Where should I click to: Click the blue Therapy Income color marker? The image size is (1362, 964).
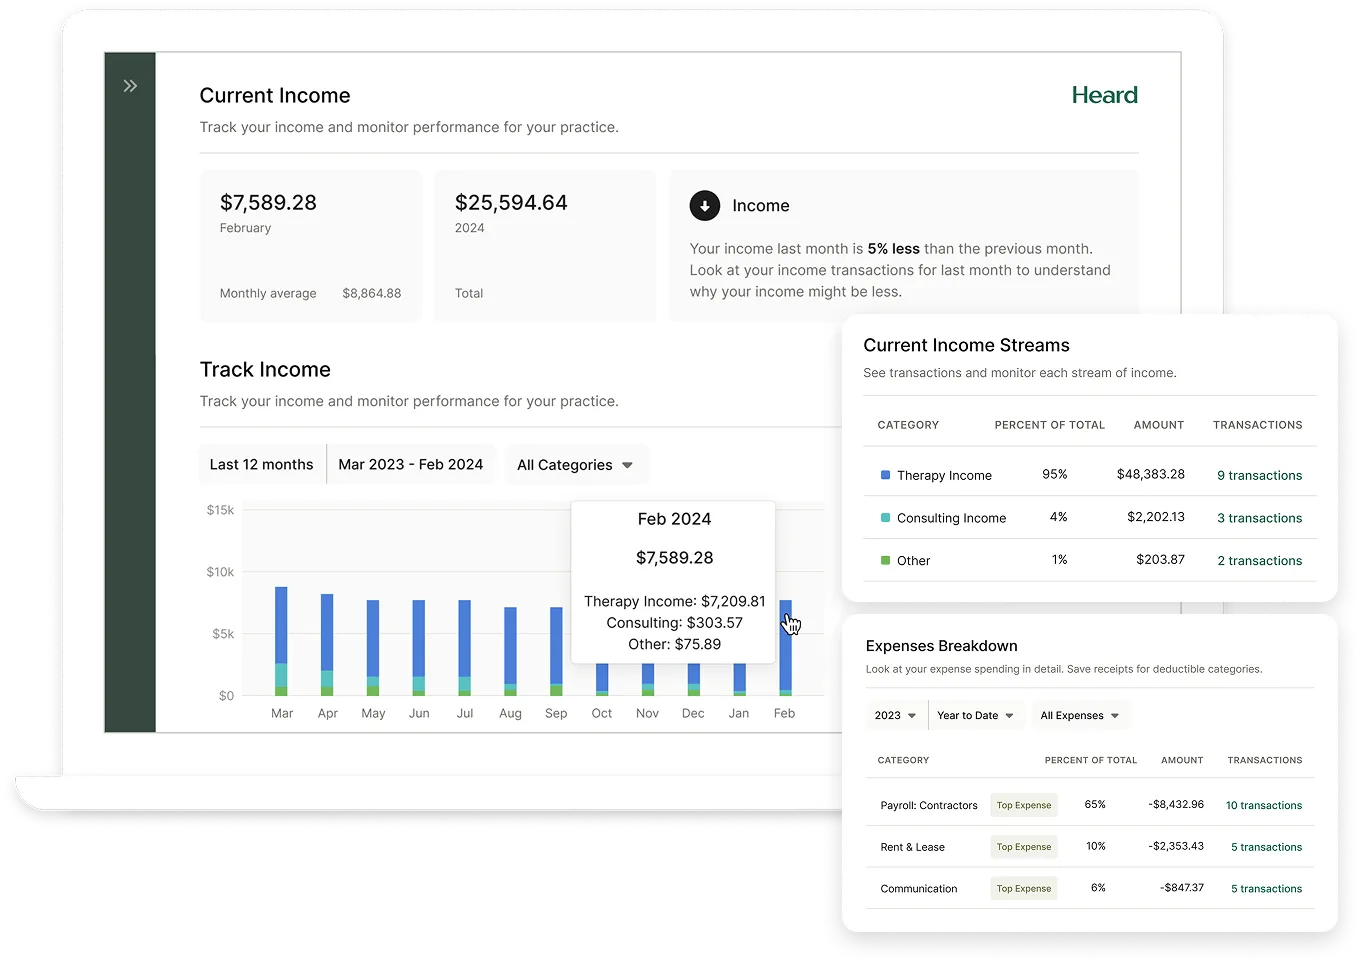tap(885, 475)
